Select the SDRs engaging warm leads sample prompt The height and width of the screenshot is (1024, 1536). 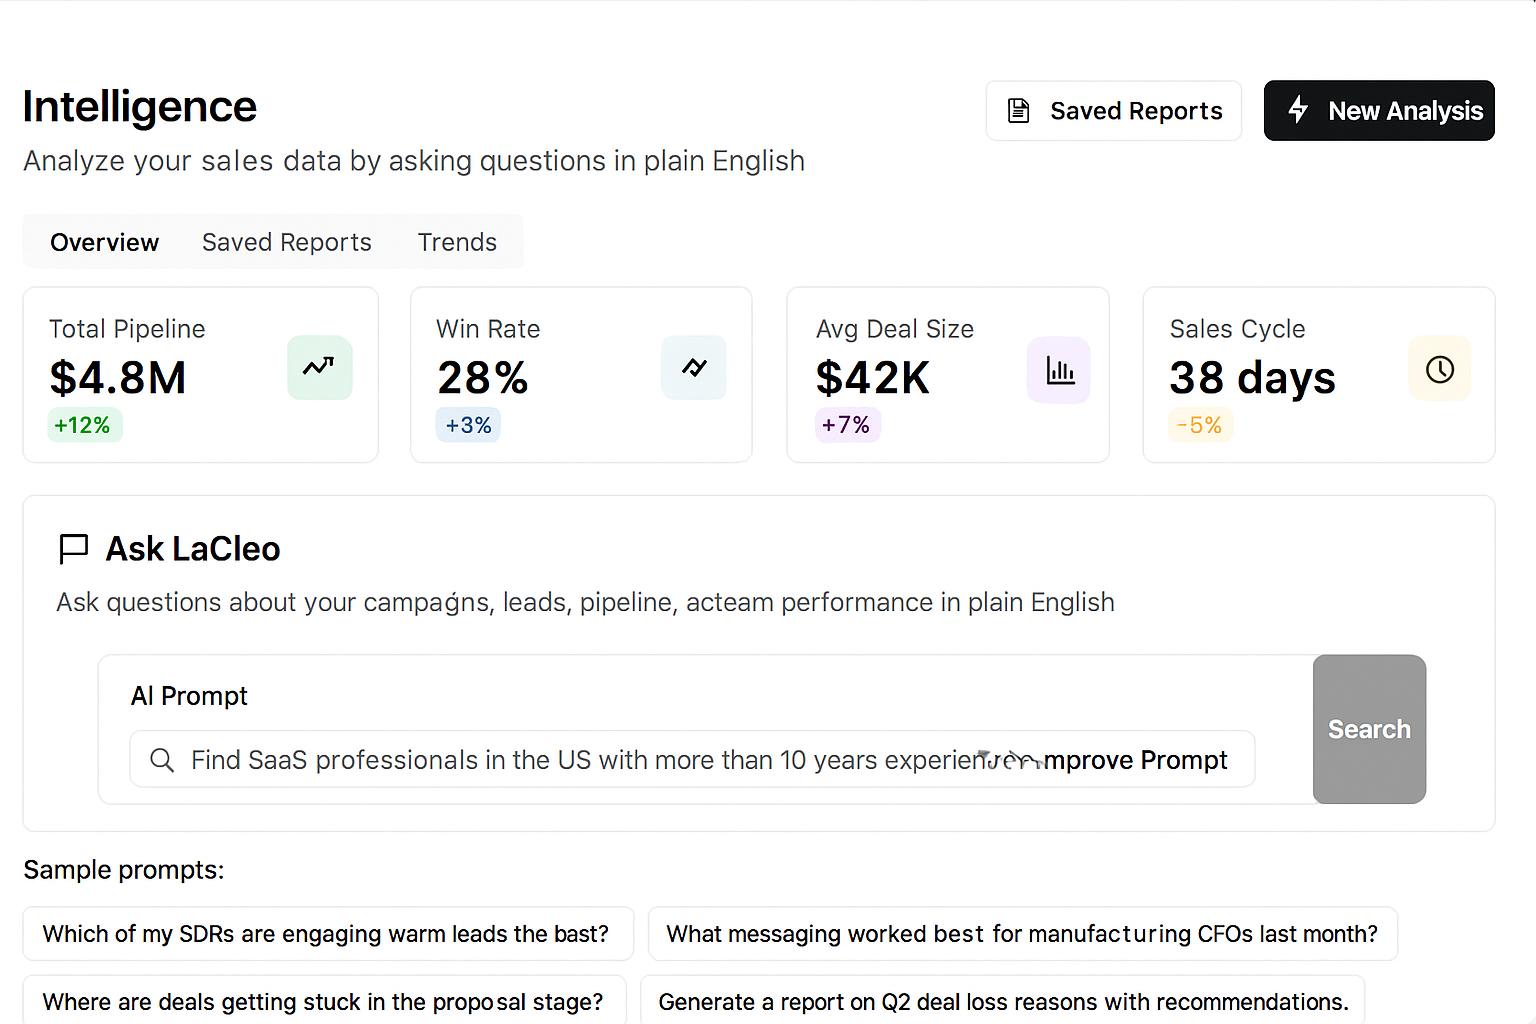(x=326, y=934)
